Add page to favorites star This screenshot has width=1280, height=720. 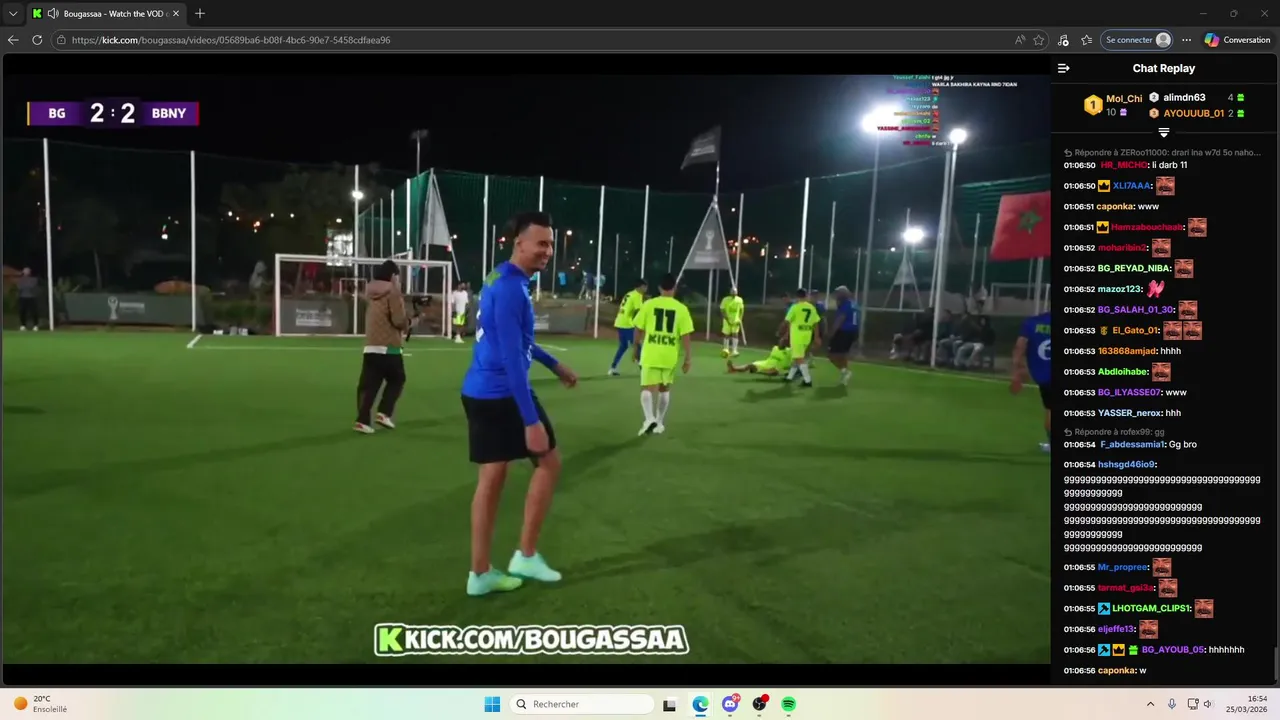pyautogui.click(x=1039, y=40)
